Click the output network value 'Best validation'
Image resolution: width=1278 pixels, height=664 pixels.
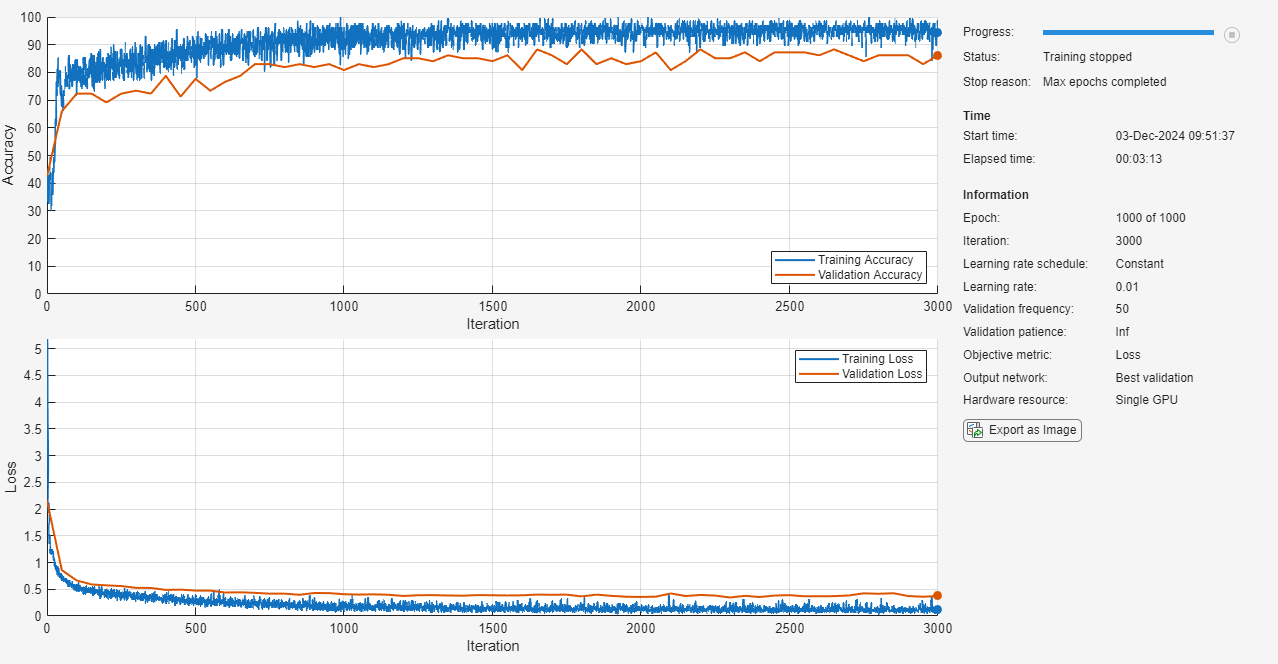(x=1154, y=378)
